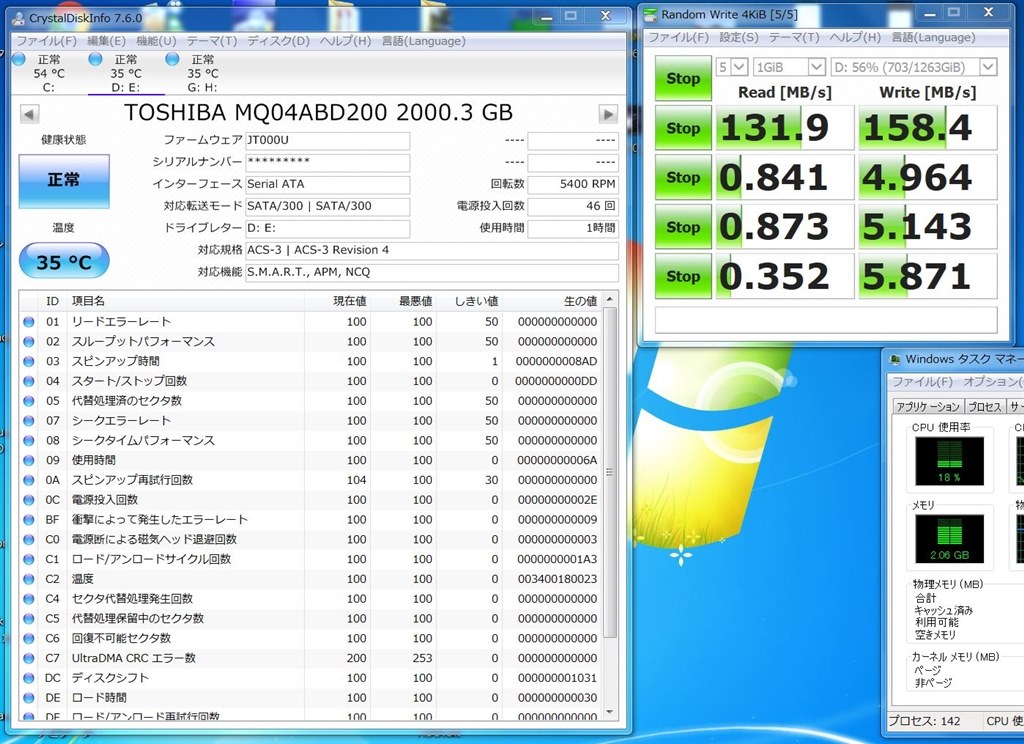Open 機能(U) menu in CrystalDiskInfo
The image size is (1024, 744).
click(x=156, y=41)
